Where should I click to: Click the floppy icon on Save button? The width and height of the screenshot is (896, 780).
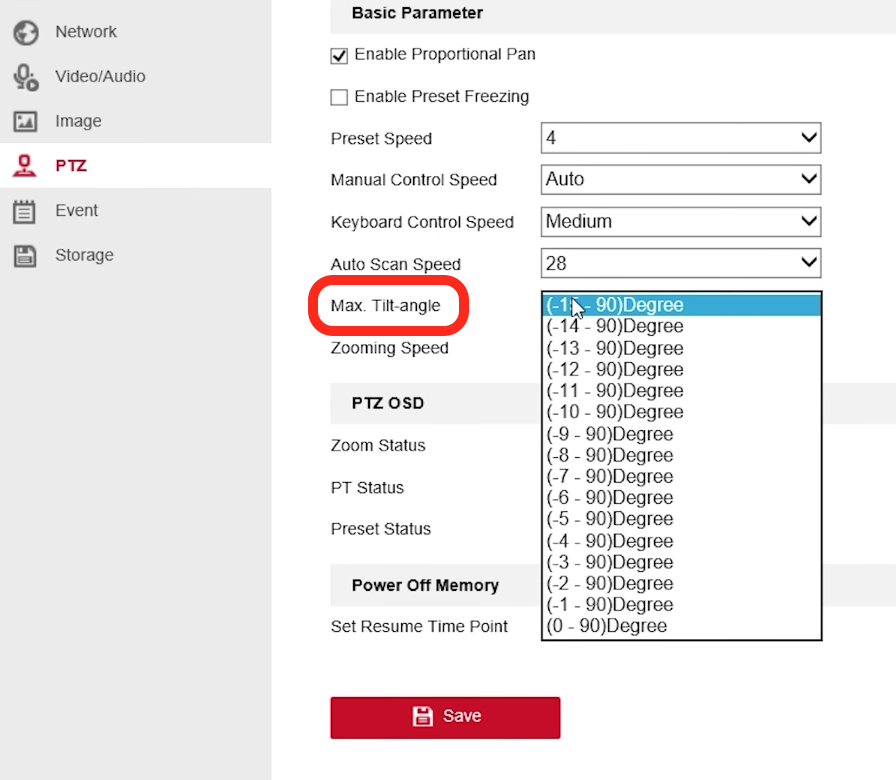[x=422, y=716]
